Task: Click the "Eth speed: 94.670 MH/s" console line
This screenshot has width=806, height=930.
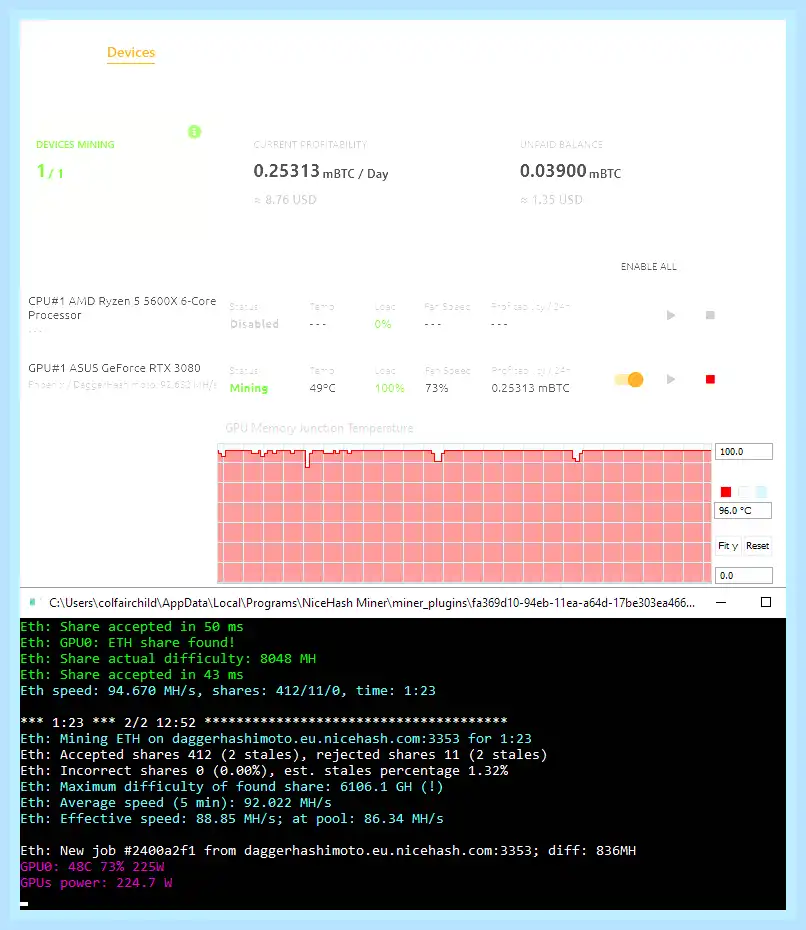Action: pos(228,691)
